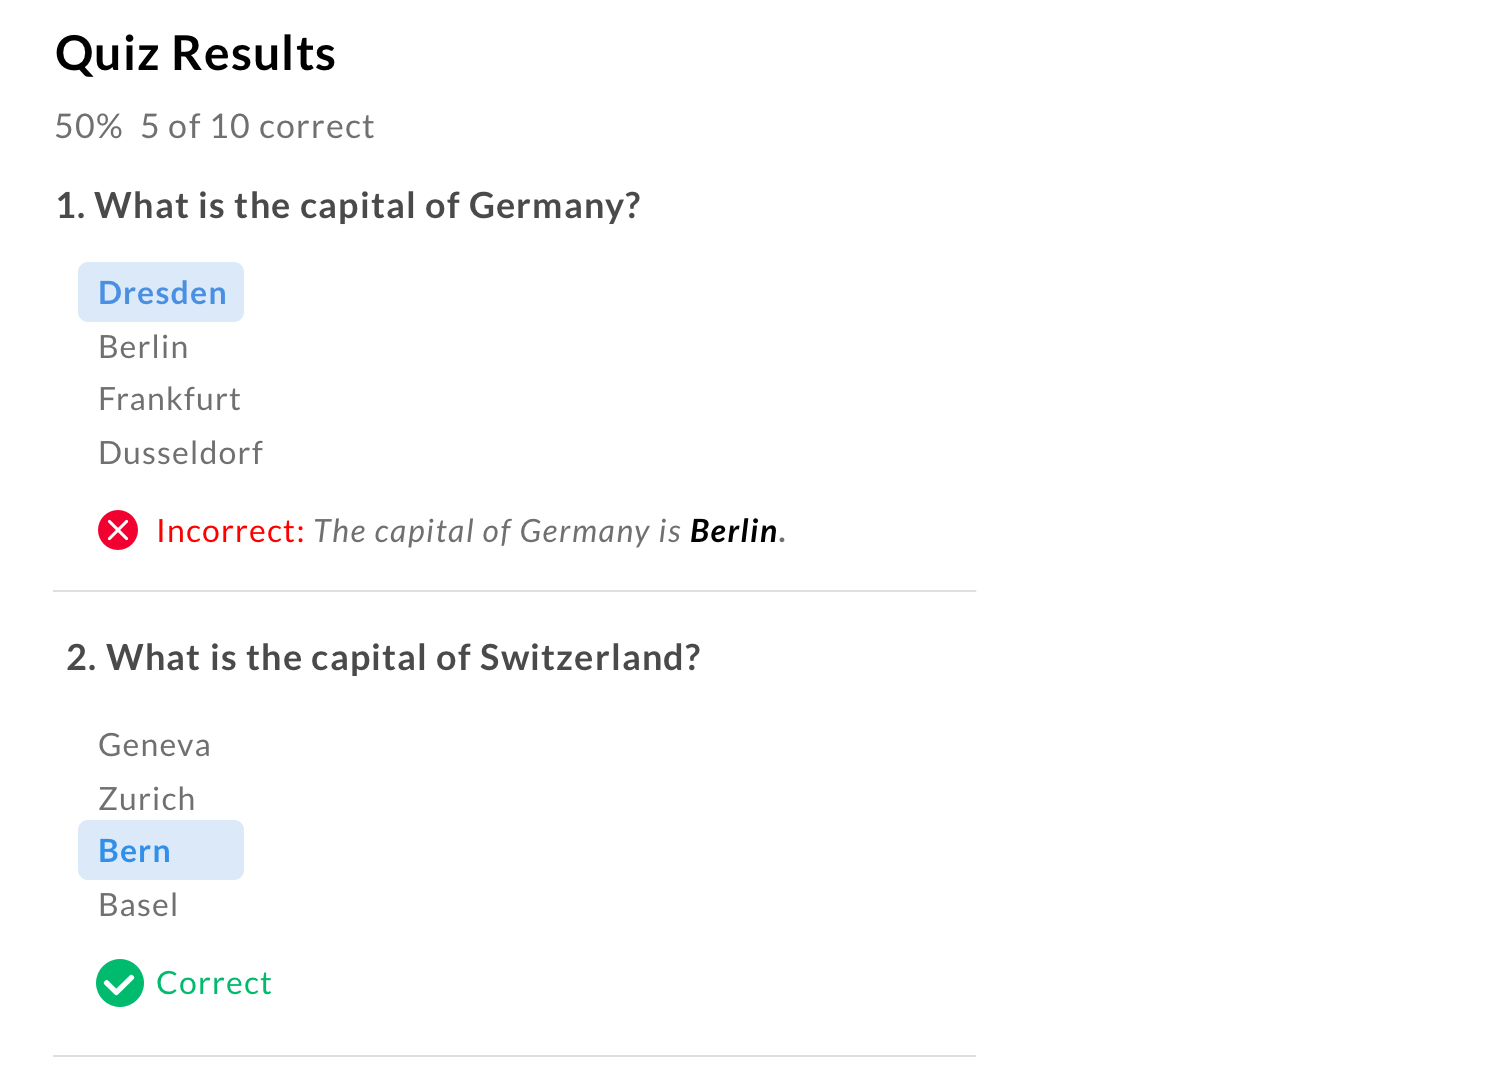
Task: Click the green "Correct" label
Action: pos(214,983)
